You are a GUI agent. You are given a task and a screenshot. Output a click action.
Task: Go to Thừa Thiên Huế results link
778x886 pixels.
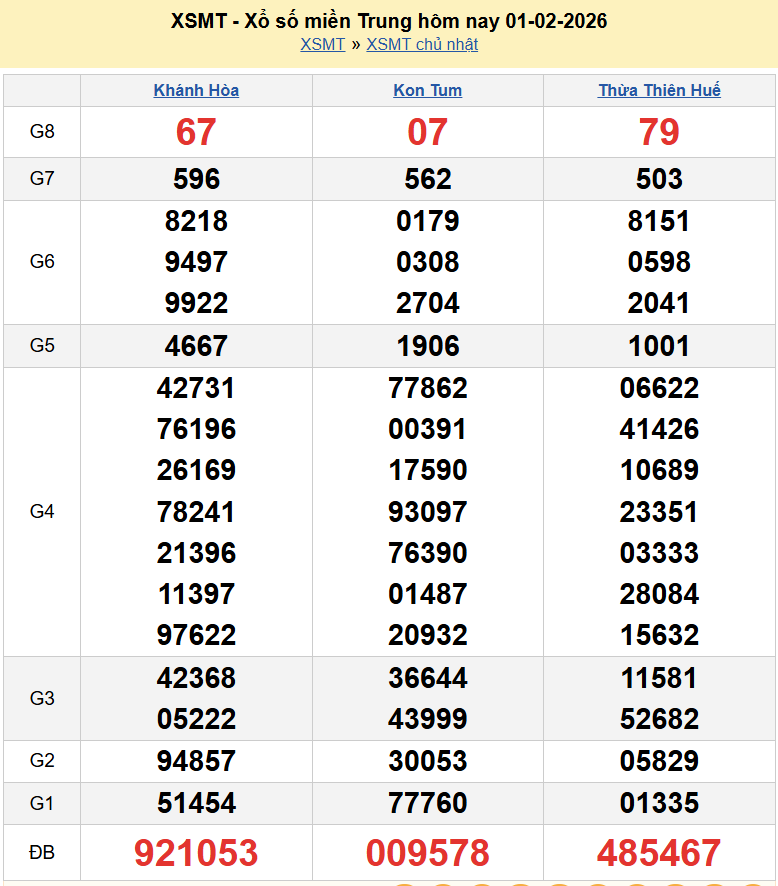coord(659,90)
